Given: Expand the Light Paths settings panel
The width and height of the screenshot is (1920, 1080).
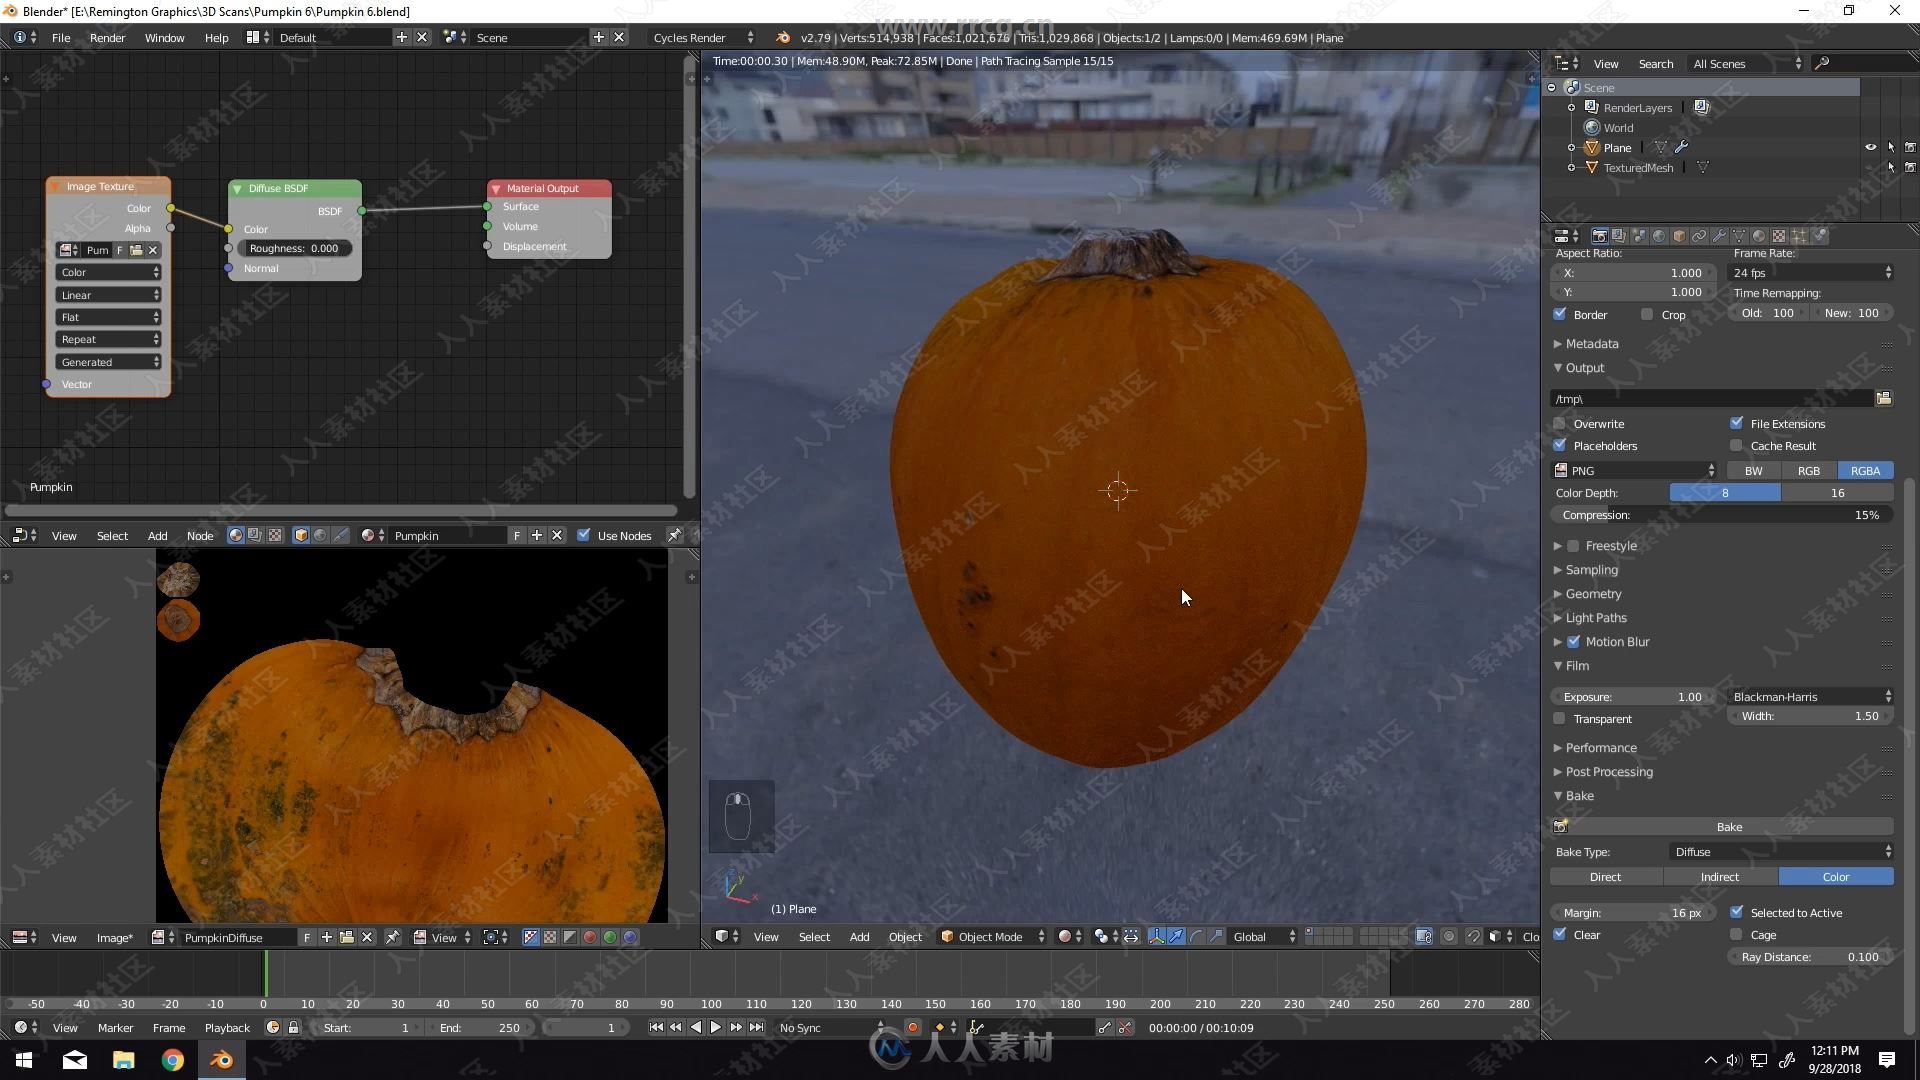Looking at the screenshot, I should tap(1594, 616).
